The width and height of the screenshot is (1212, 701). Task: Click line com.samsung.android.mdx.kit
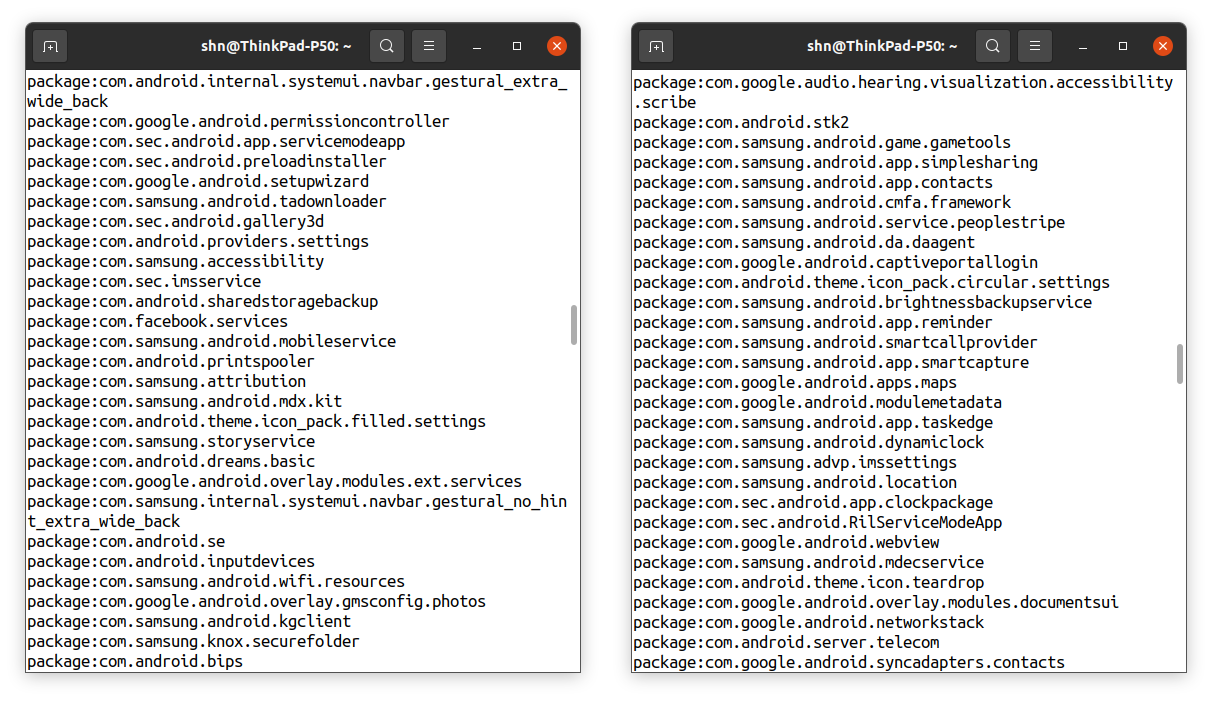(x=185, y=402)
